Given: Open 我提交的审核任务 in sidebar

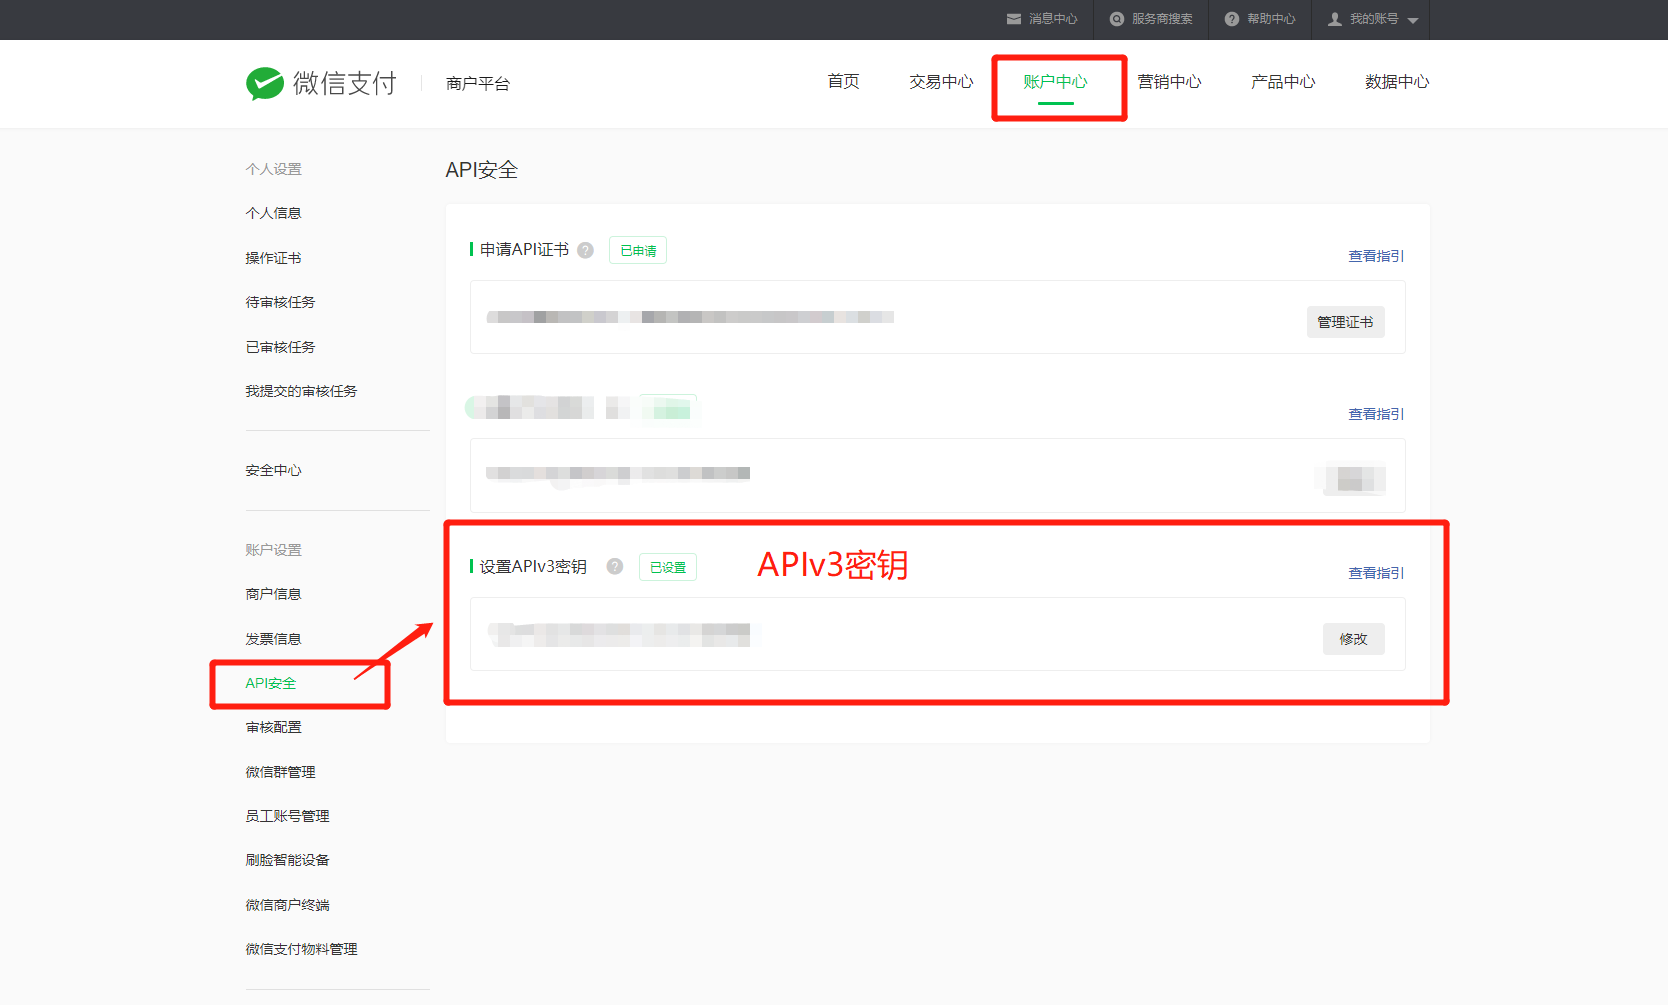Looking at the screenshot, I should 301,391.
